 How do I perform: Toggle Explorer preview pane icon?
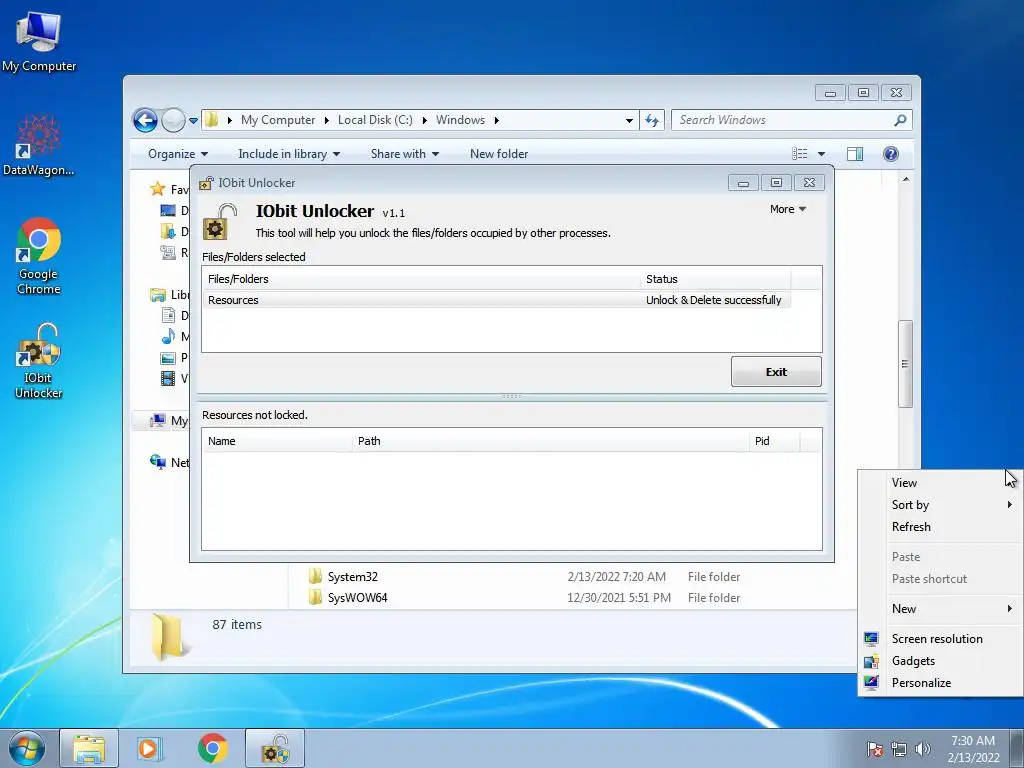click(855, 153)
